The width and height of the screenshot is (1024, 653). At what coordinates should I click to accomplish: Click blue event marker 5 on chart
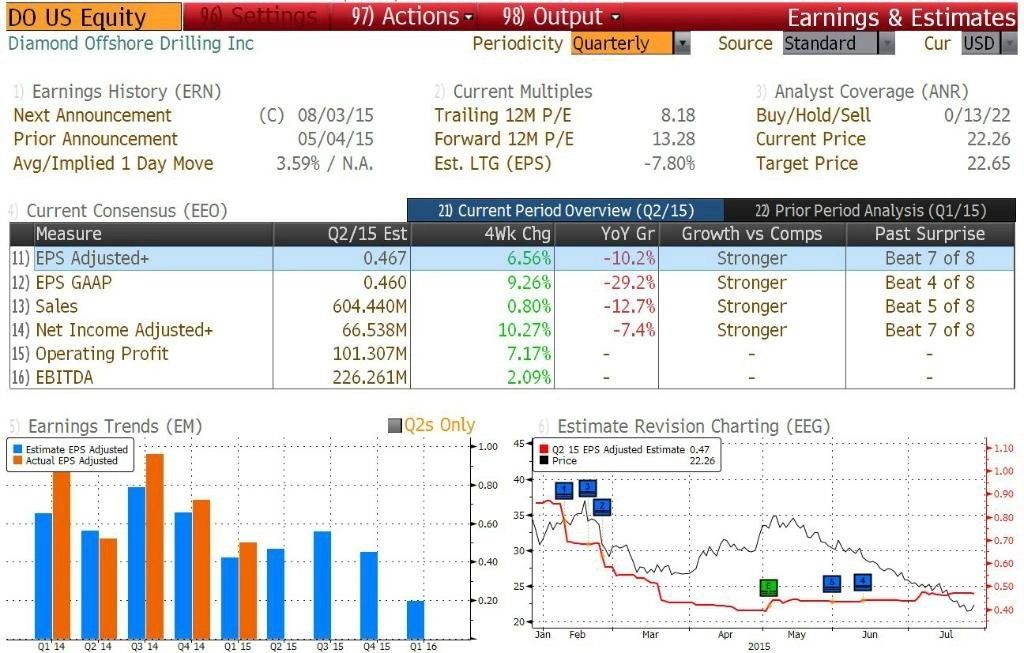click(831, 582)
